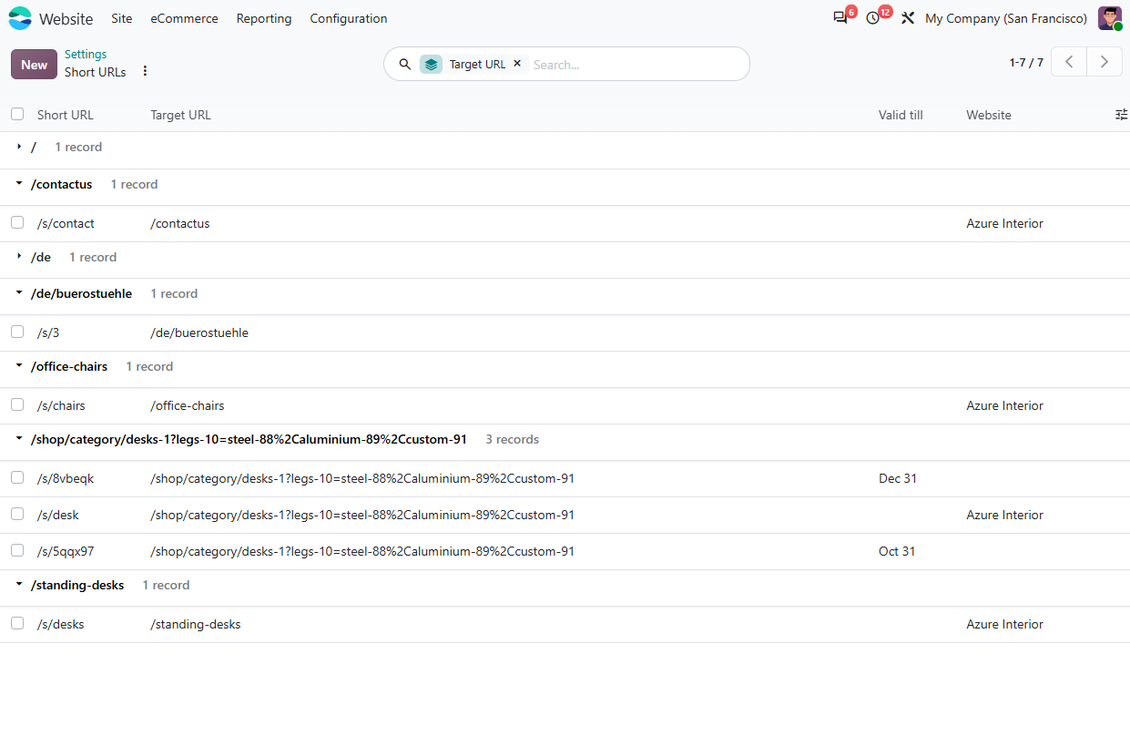Click the Short URLs page title
This screenshot has height=736, width=1130.
95,72
